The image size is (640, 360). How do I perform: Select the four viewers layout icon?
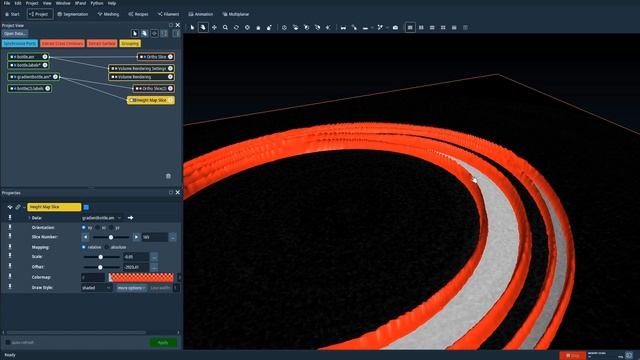(443, 27)
